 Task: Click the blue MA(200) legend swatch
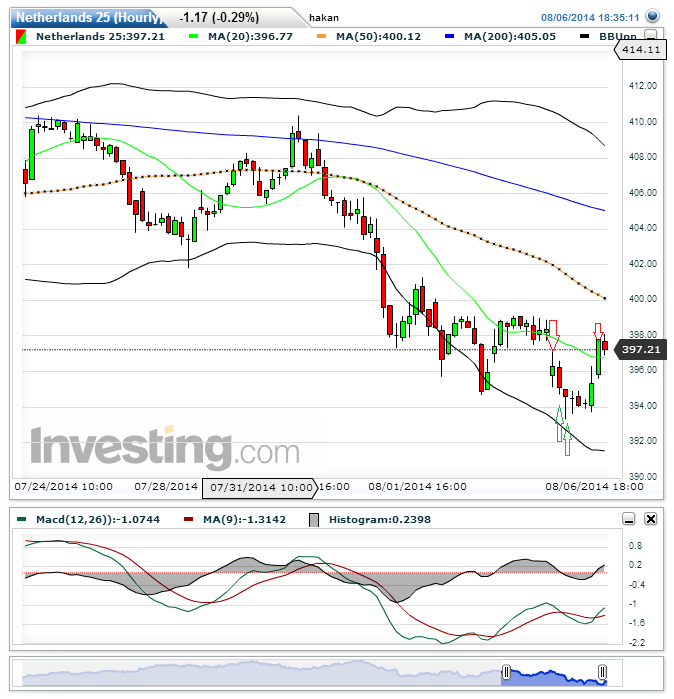pyautogui.click(x=450, y=37)
